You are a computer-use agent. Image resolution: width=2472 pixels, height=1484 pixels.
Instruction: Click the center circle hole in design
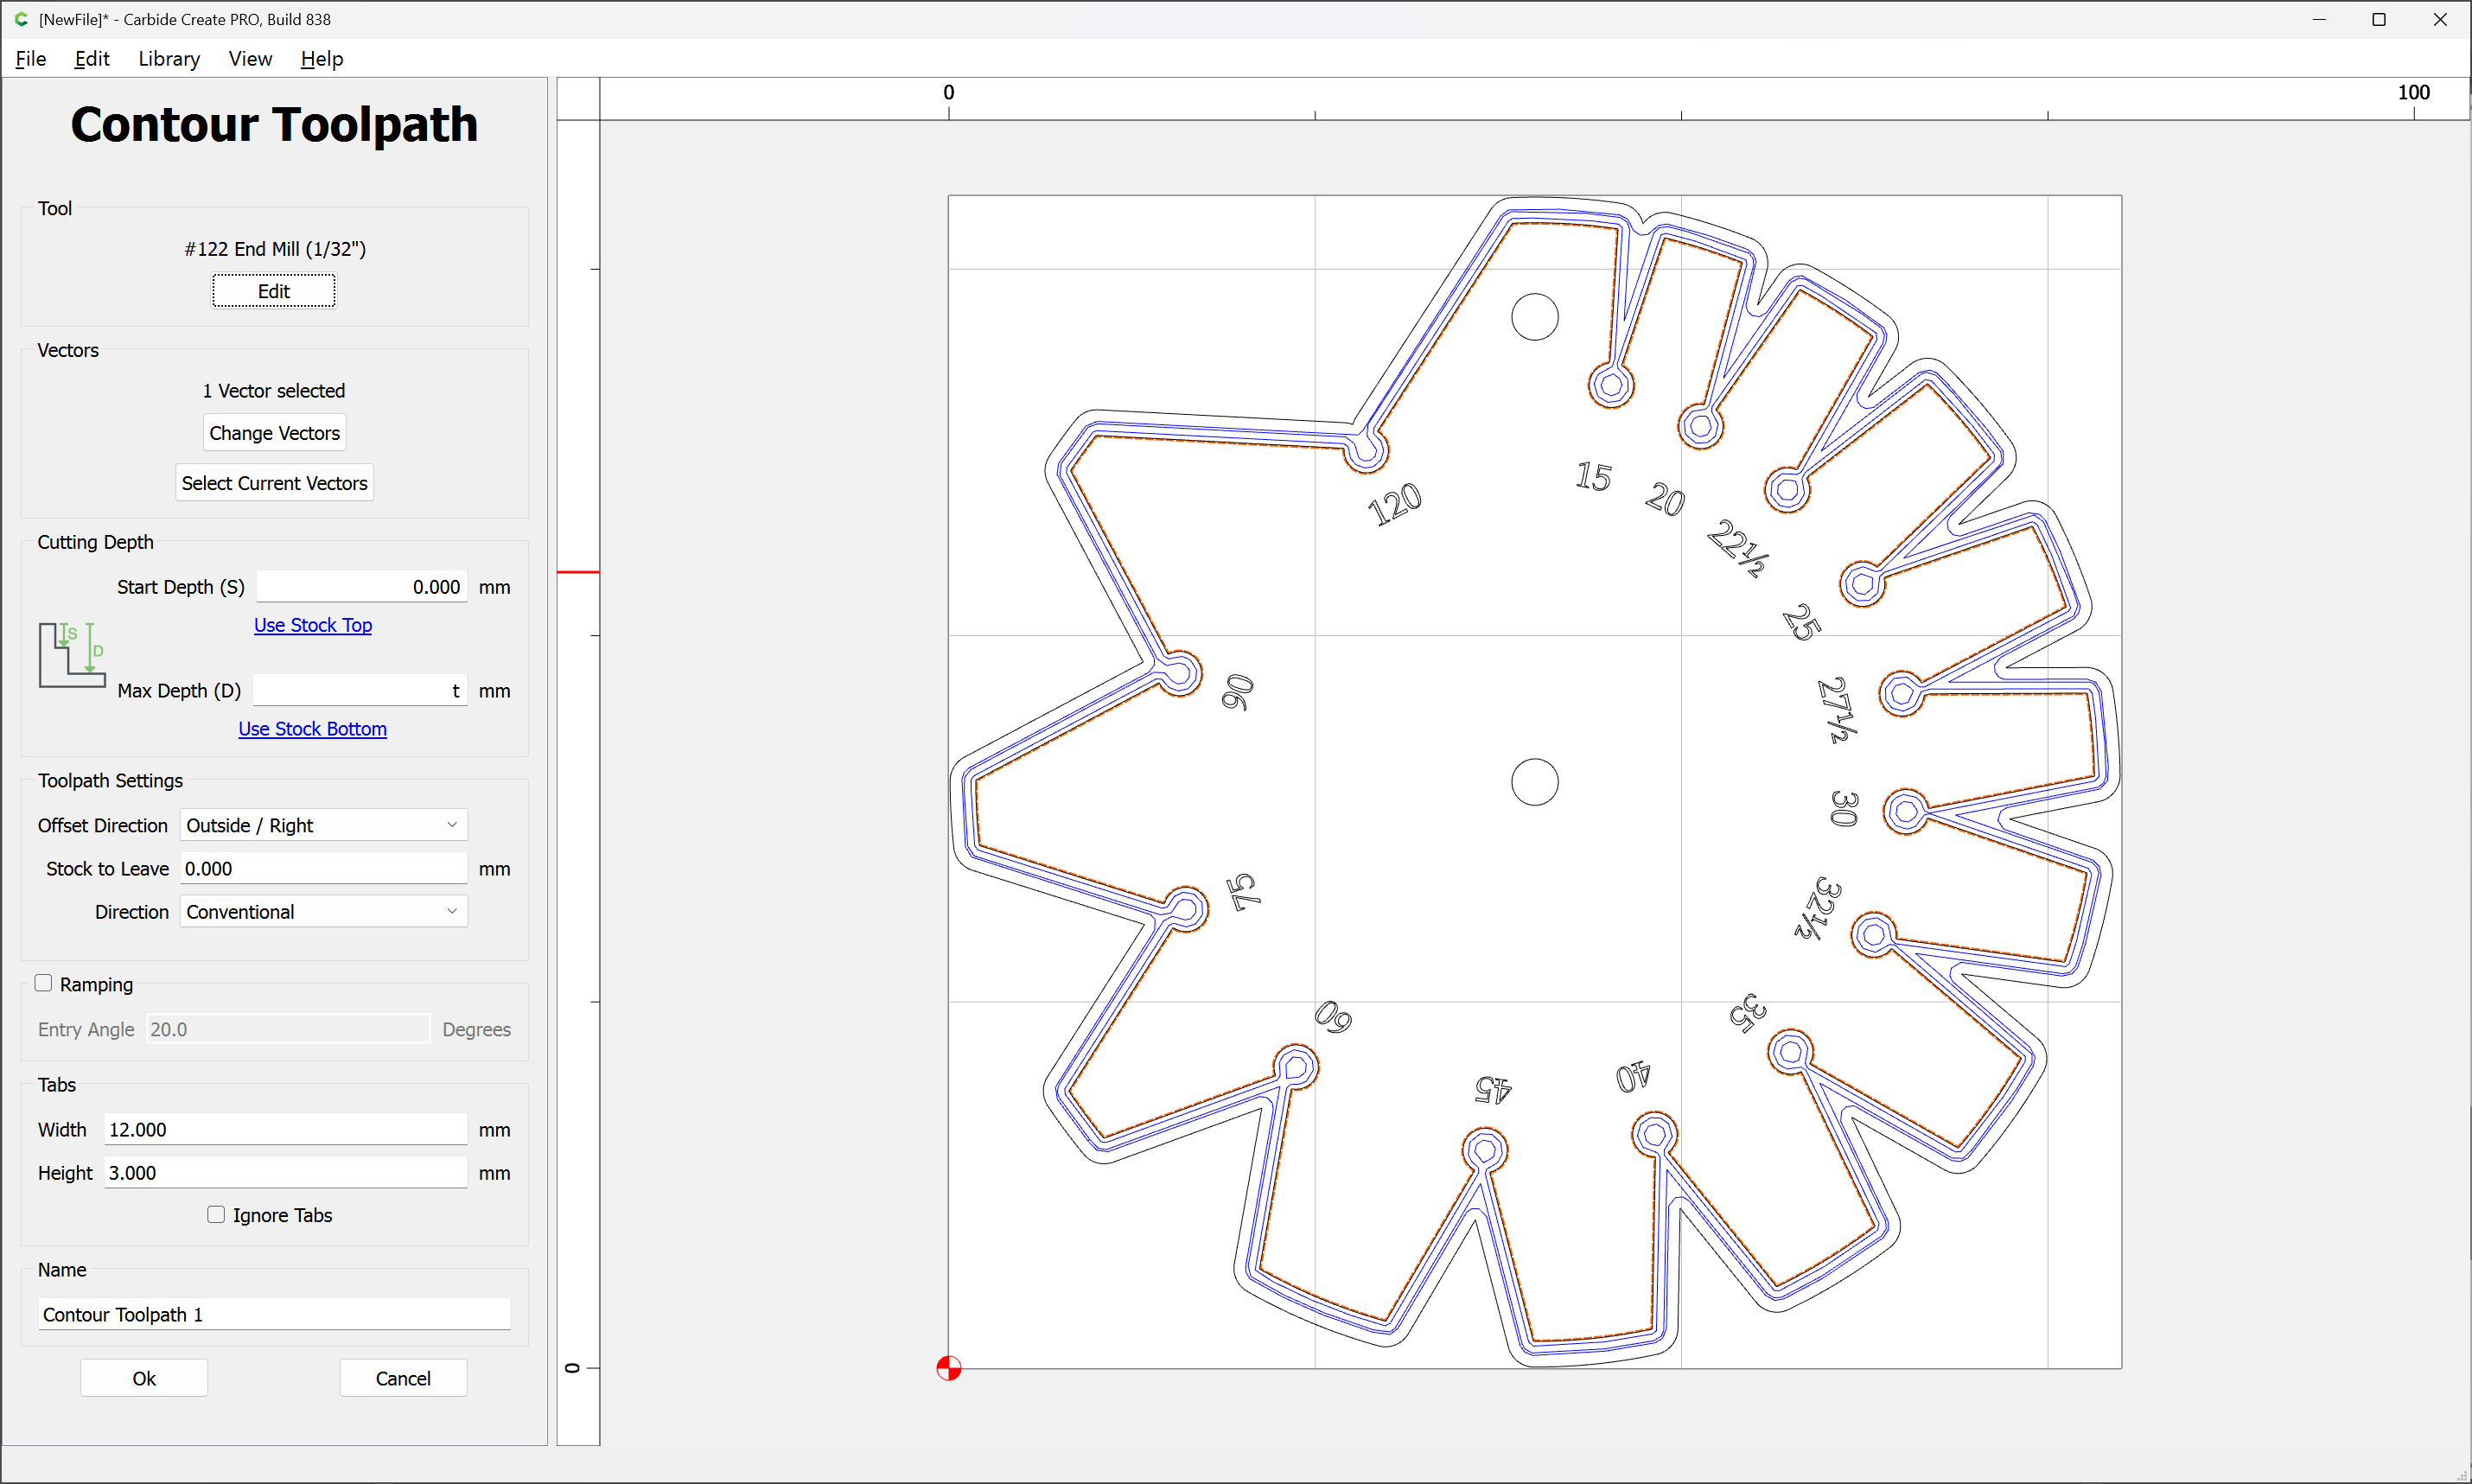[x=1534, y=782]
